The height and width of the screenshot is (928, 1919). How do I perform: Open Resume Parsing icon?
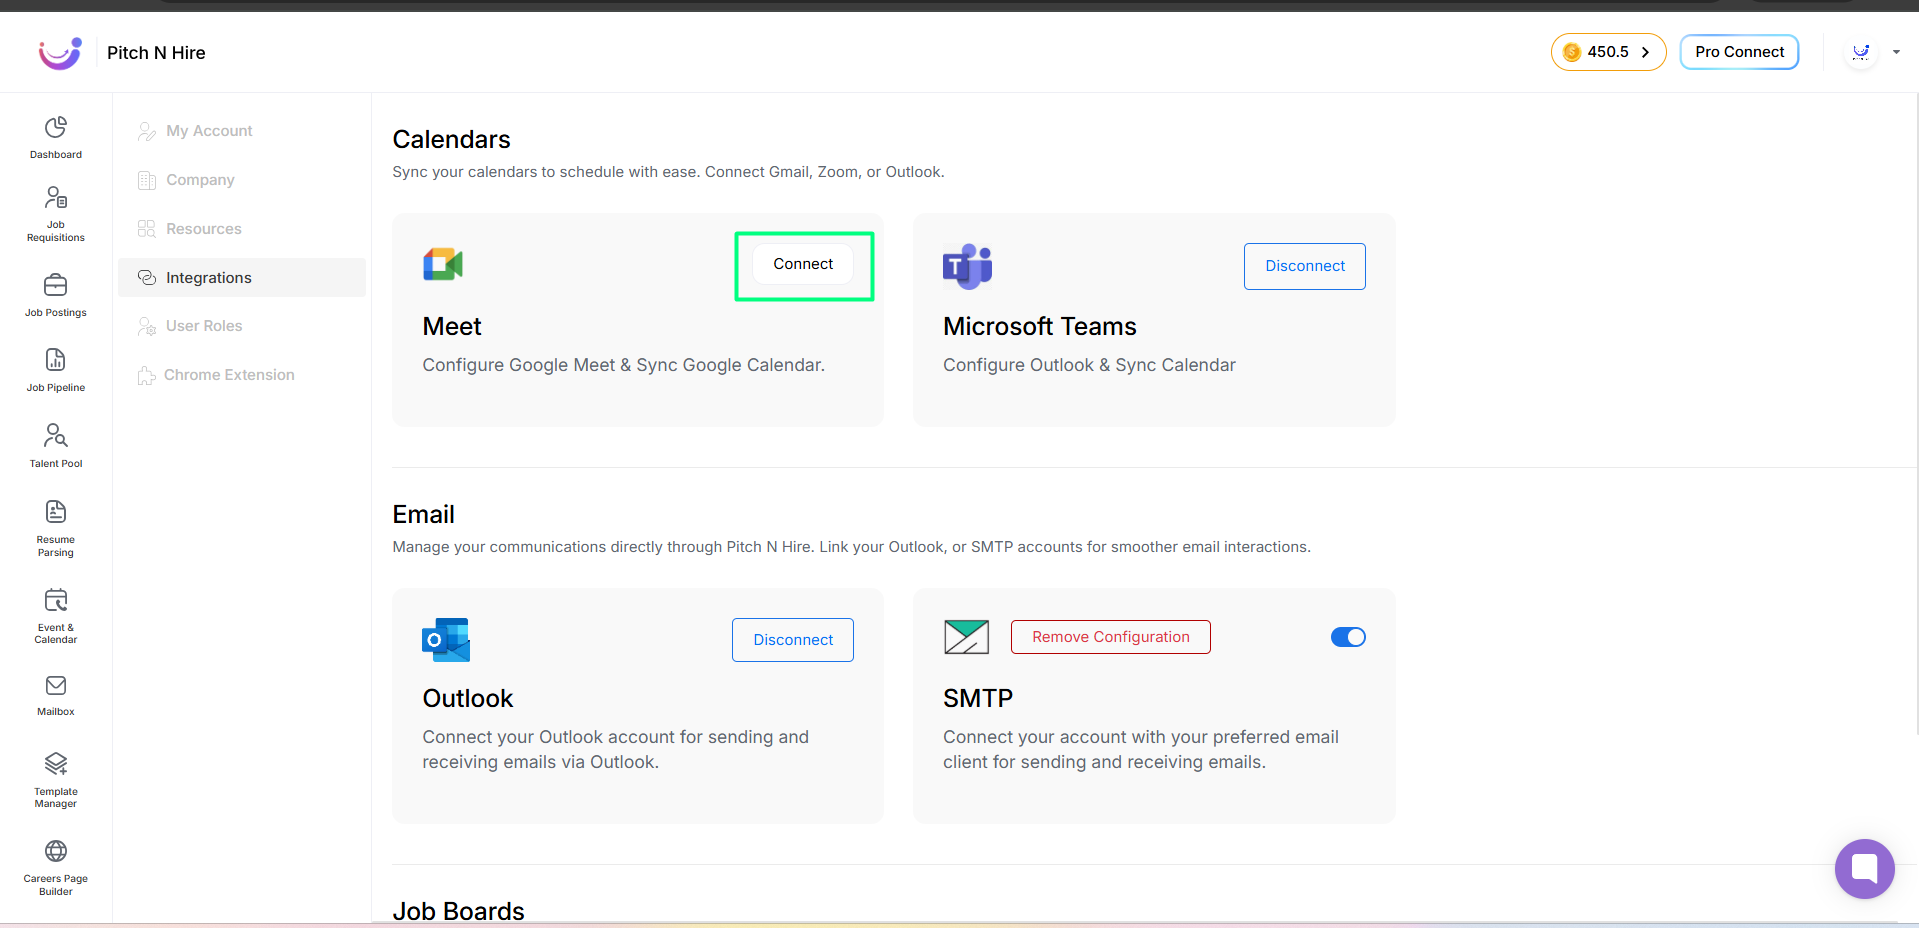point(56,512)
